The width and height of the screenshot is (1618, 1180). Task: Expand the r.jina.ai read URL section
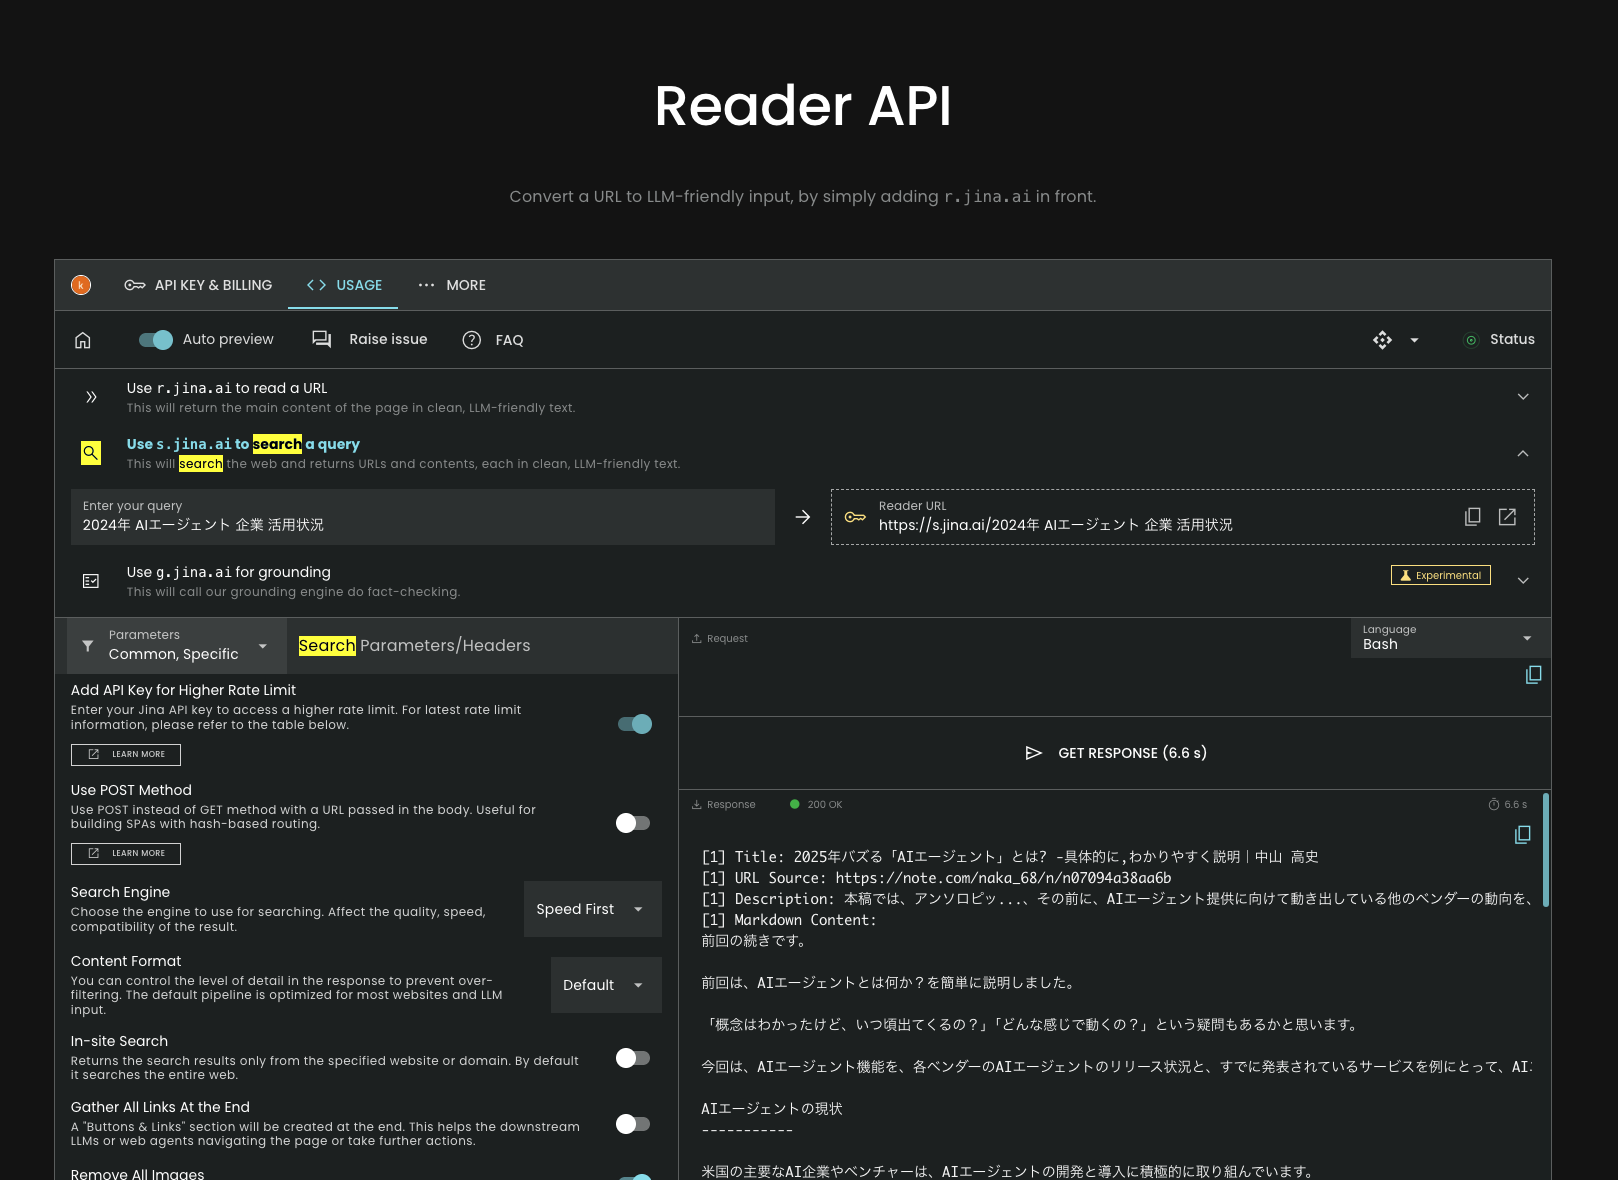point(1523,397)
